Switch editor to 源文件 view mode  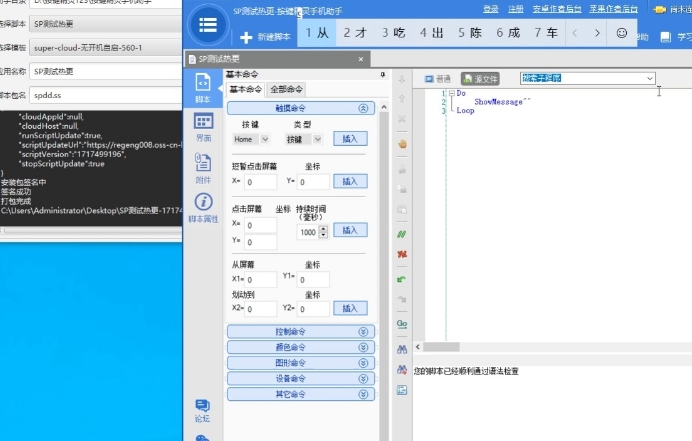click(x=480, y=79)
